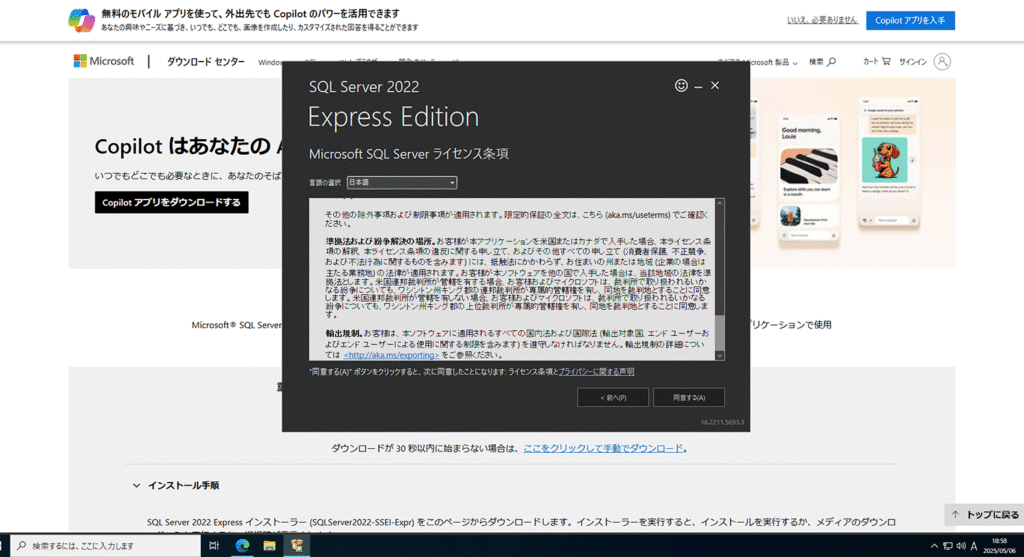The image size is (1024, 557).
Task: Open Microsoft Edge from the taskbar
Action: (x=242, y=545)
